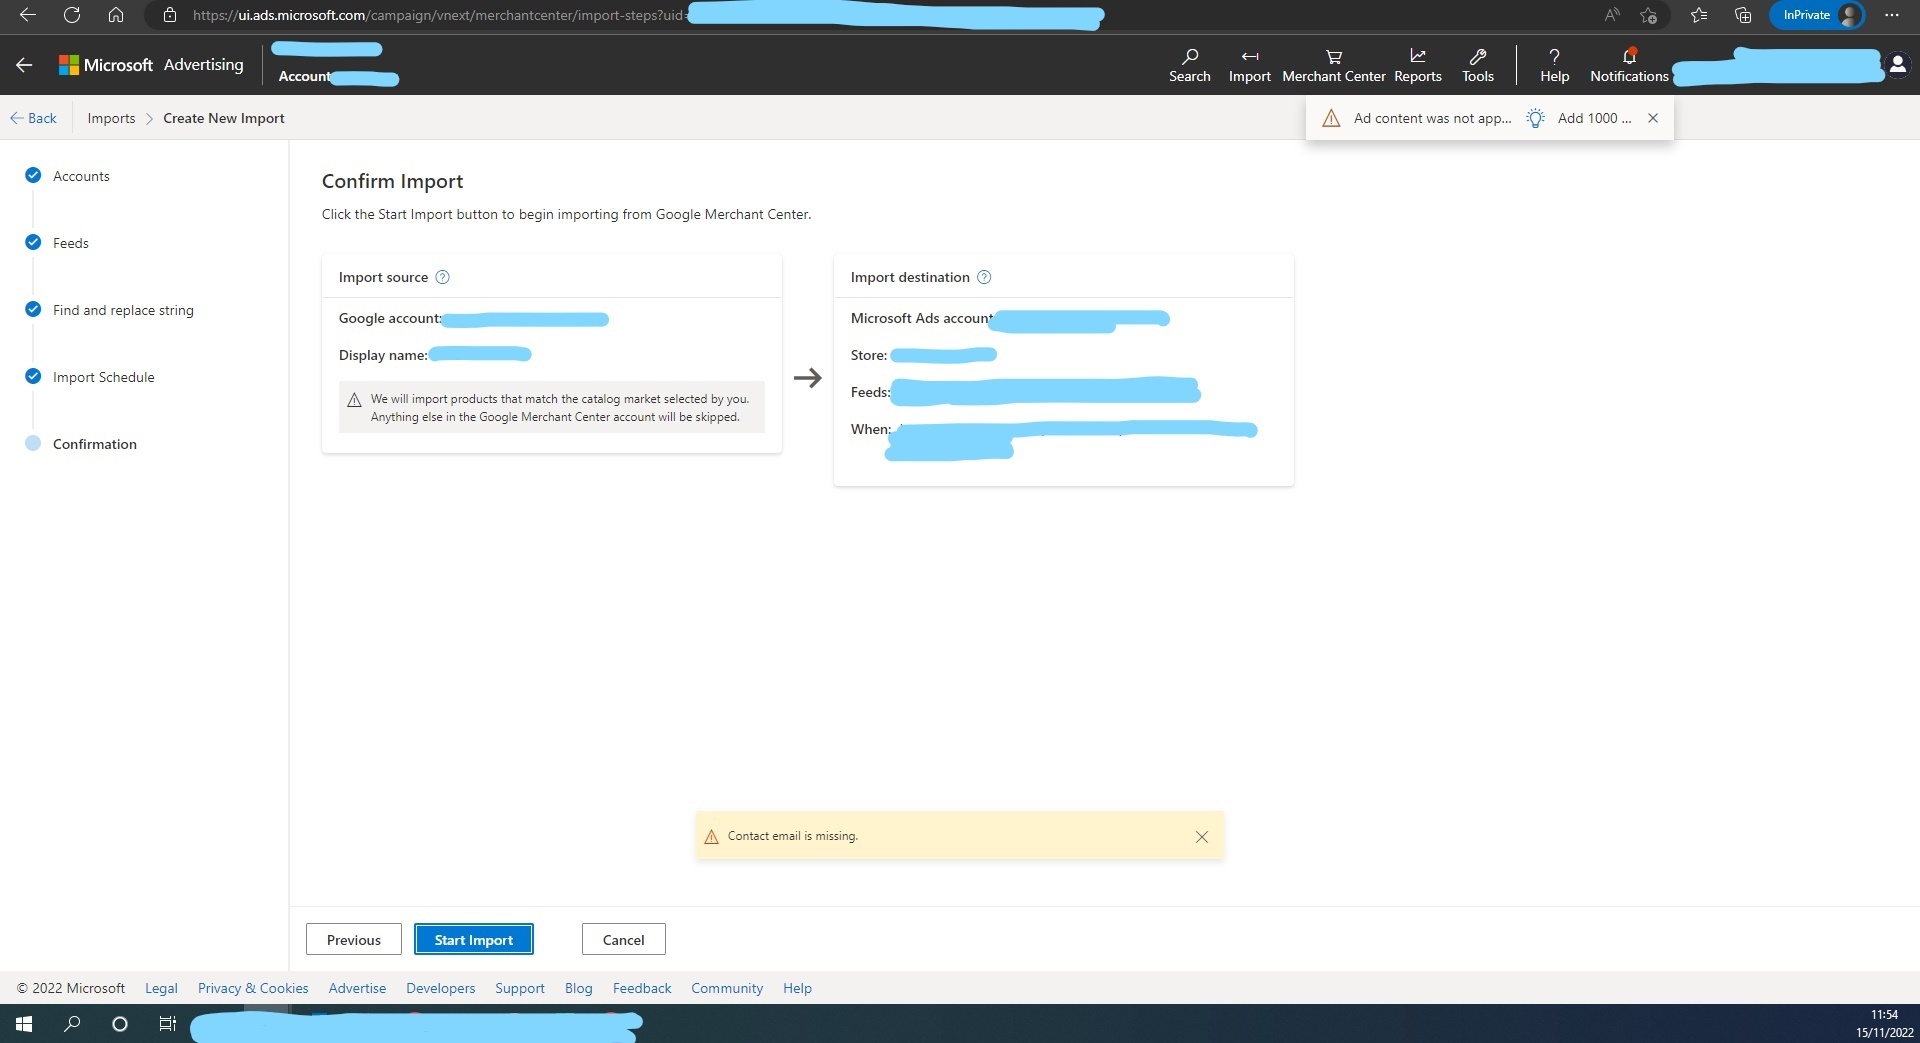
Task: Go to the Import Schedule step
Action: point(103,377)
